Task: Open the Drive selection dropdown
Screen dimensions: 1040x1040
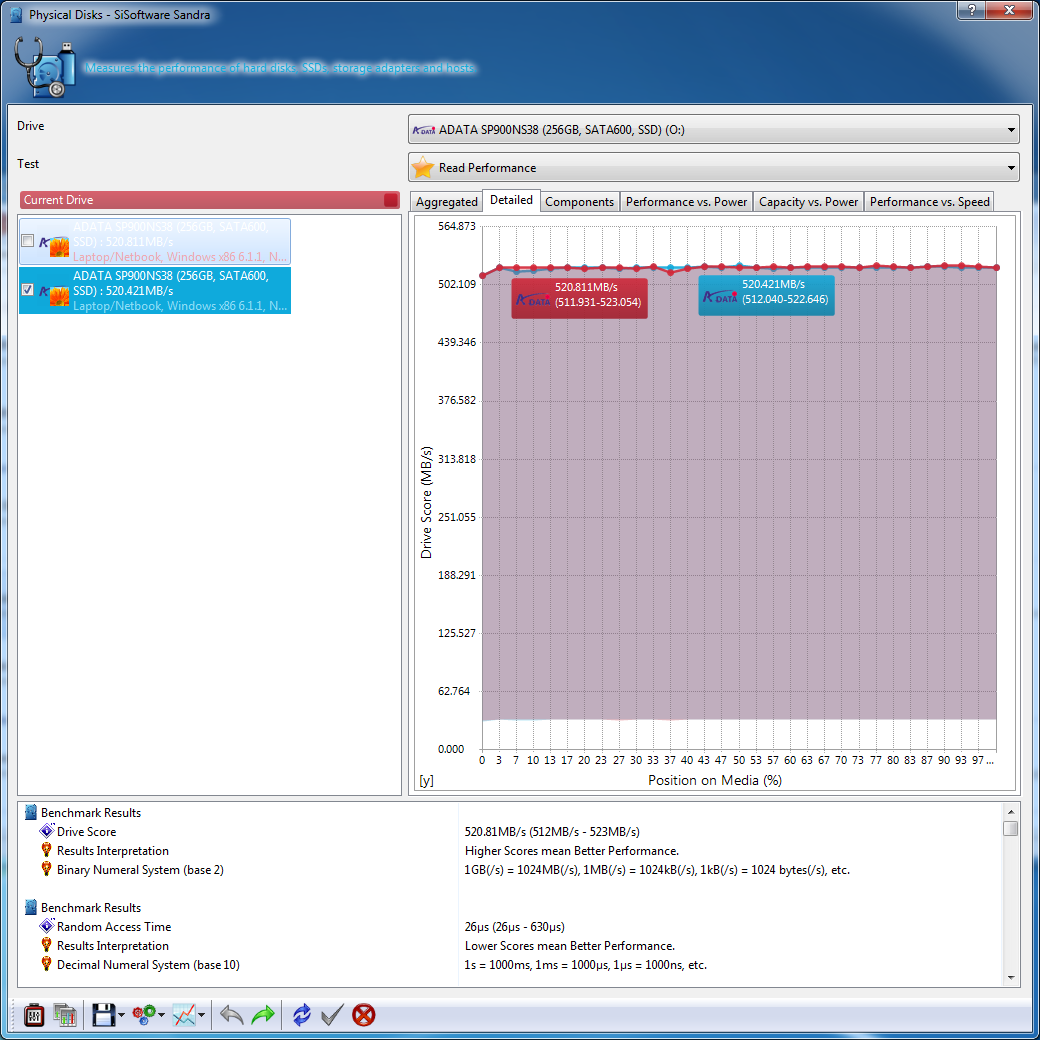Action: (714, 130)
